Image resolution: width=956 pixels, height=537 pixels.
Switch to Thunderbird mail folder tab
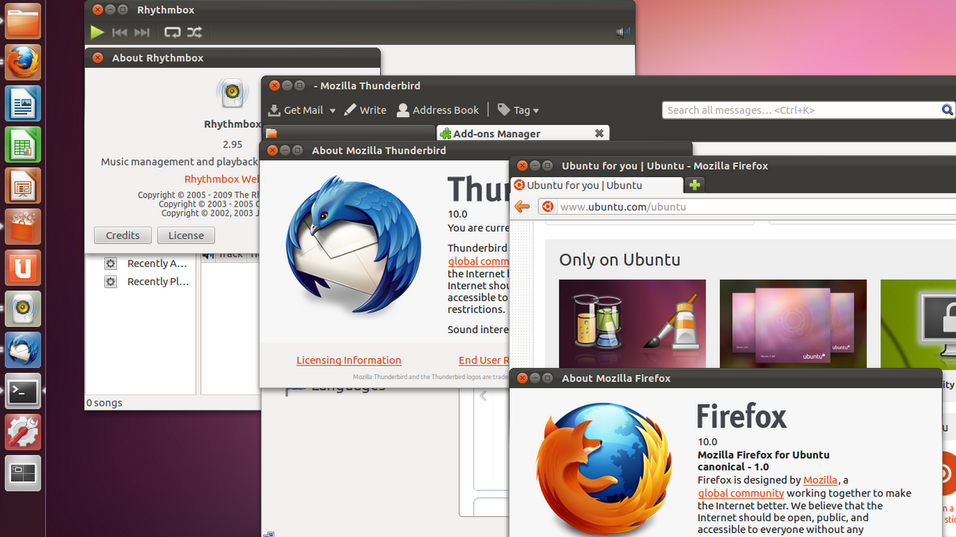[349, 133]
